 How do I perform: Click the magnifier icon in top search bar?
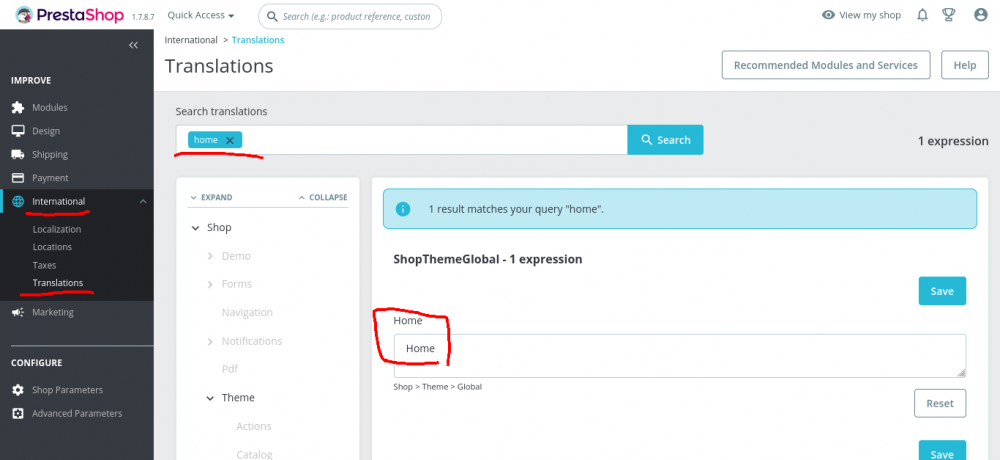[x=272, y=16]
